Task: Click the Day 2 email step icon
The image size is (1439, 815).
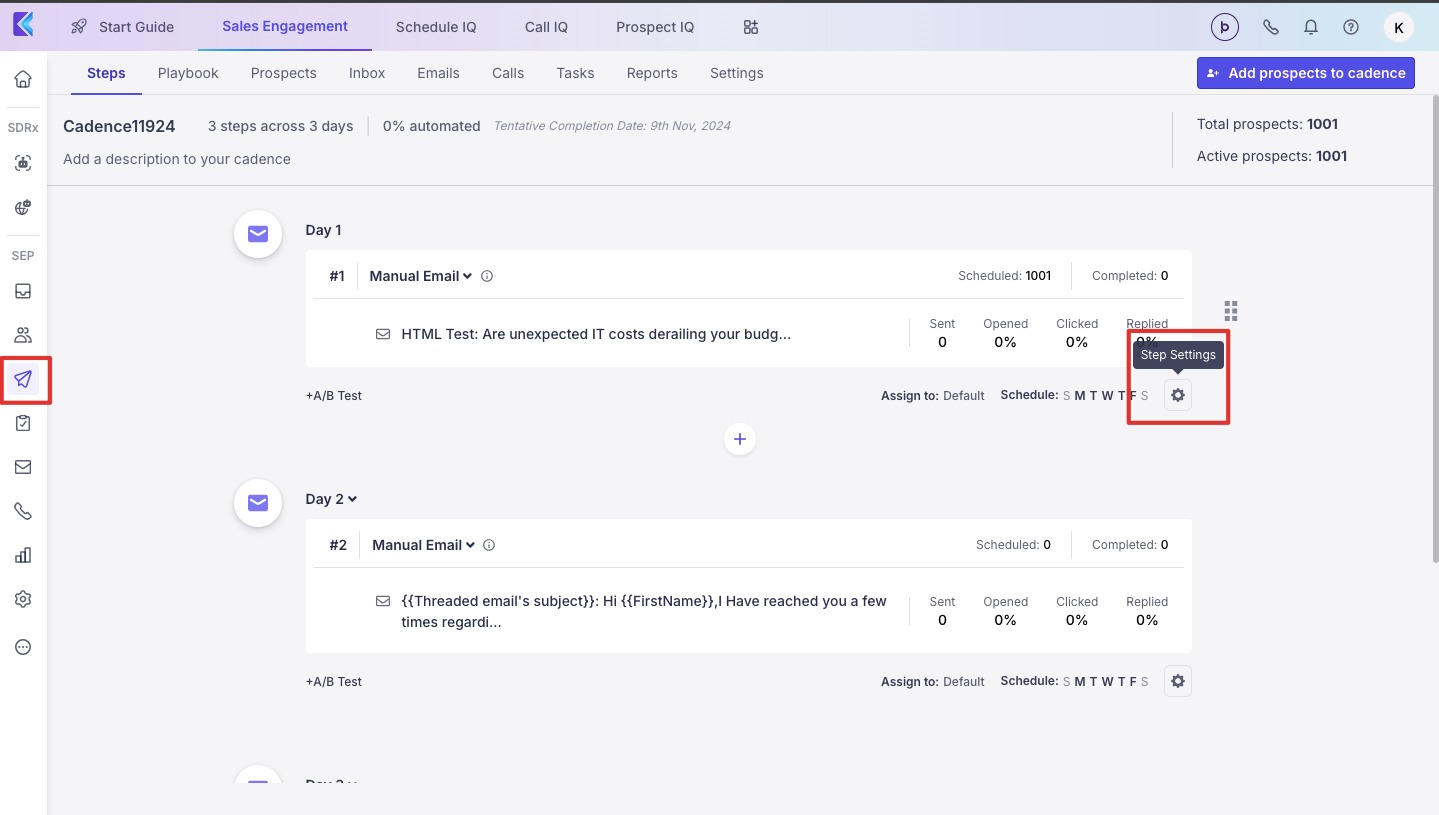Action: click(258, 503)
